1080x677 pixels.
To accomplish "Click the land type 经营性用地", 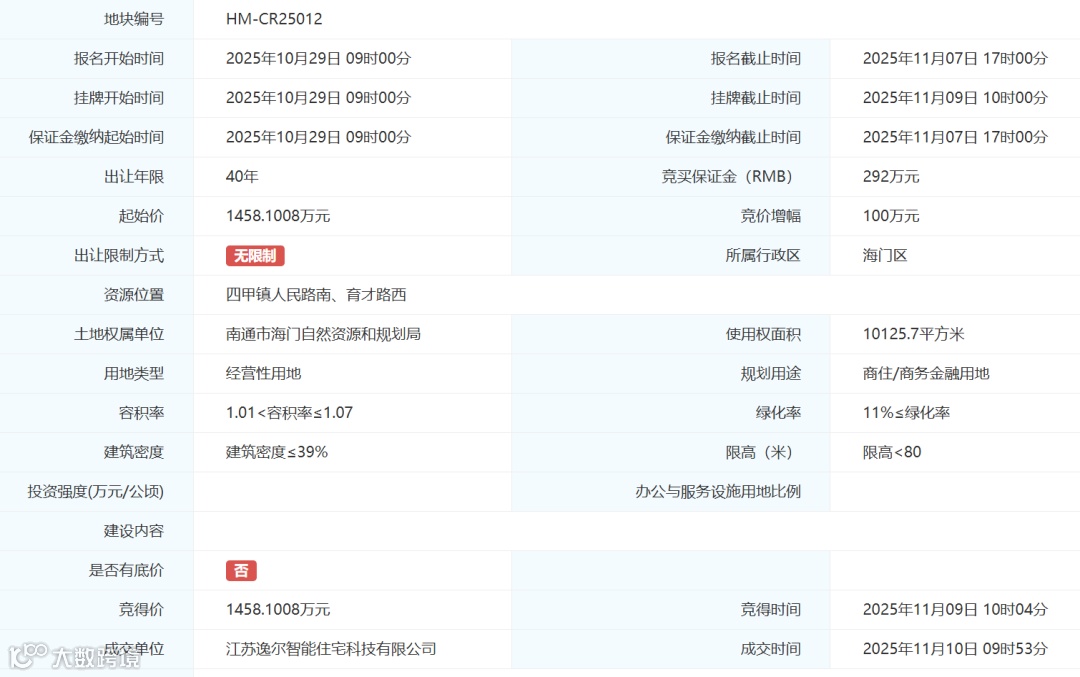I will point(264,373).
